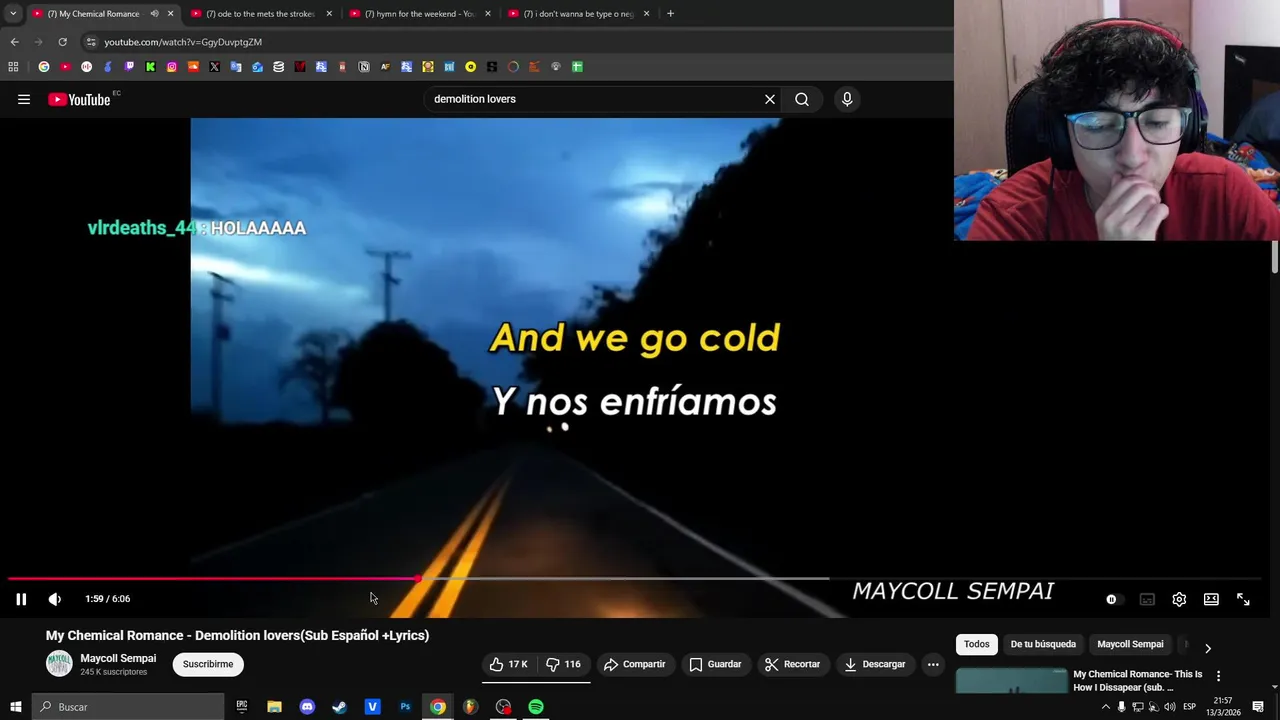The image size is (1280, 720).
Task: Download the video with Descargar
Action: (874, 664)
